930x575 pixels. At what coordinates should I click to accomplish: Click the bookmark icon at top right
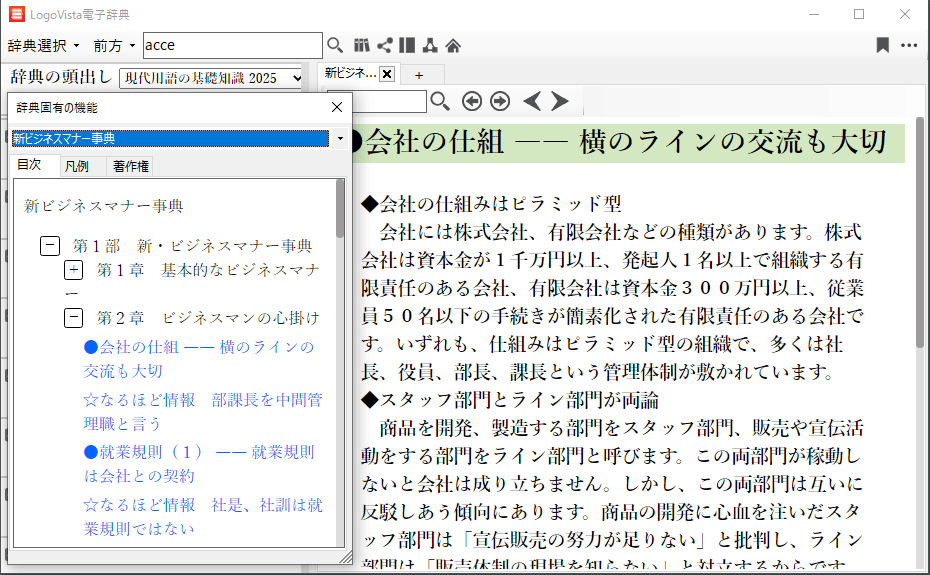click(x=883, y=45)
